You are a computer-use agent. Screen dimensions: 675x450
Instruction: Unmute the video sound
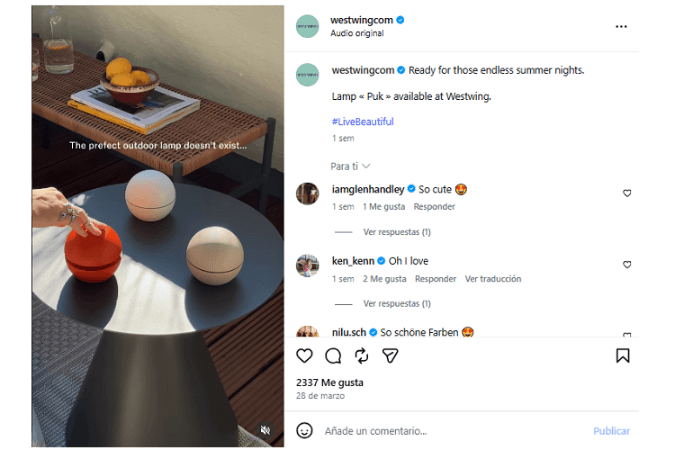click(265, 430)
